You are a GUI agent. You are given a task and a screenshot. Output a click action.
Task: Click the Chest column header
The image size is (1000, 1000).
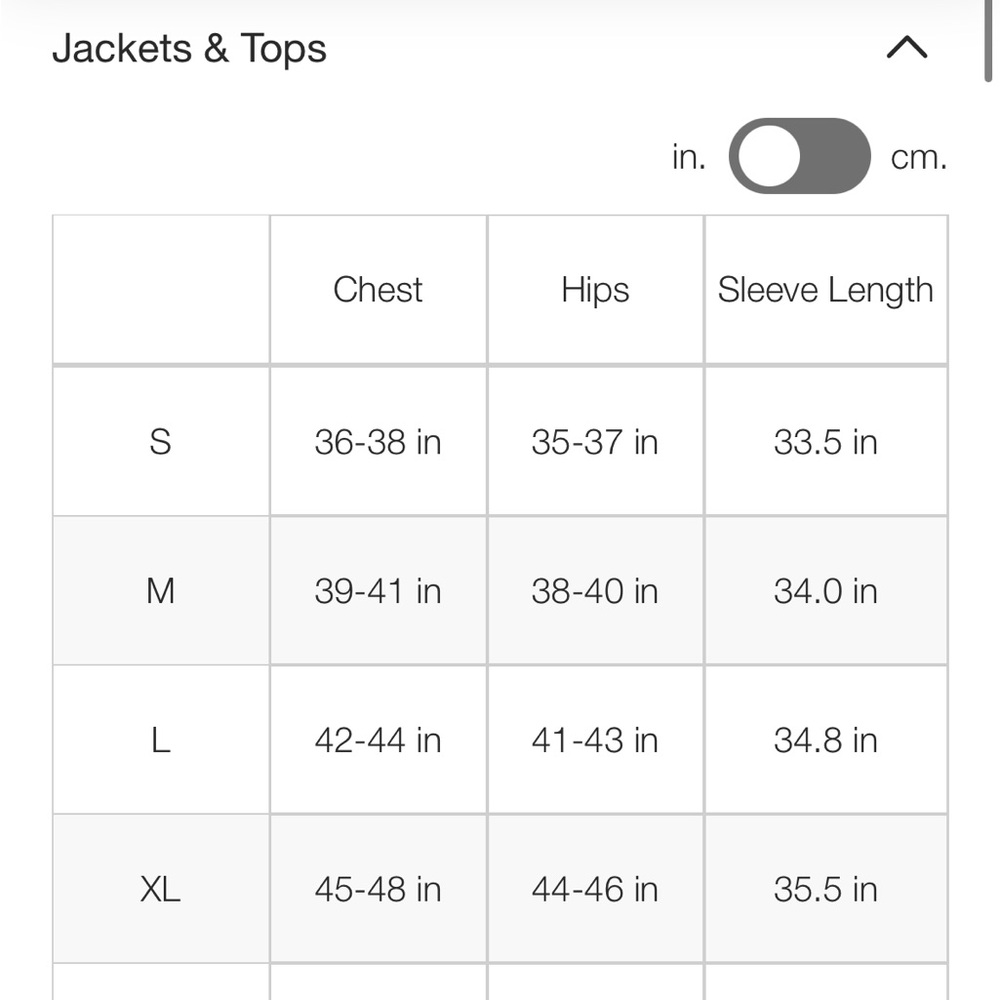(x=378, y=290)
